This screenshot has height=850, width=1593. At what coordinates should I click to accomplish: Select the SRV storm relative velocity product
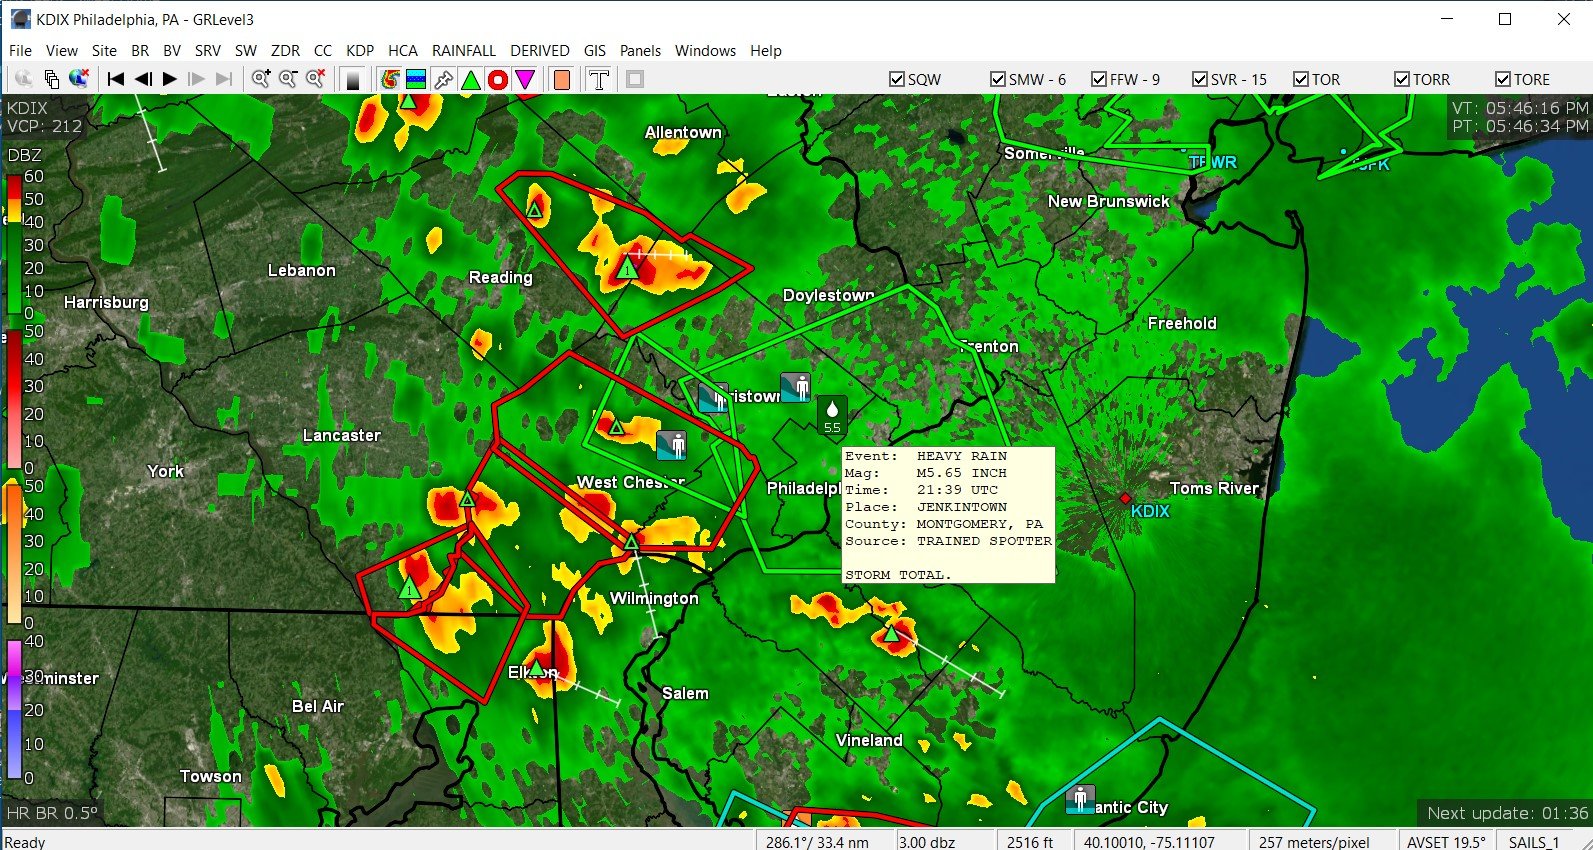tap(208, 50)
